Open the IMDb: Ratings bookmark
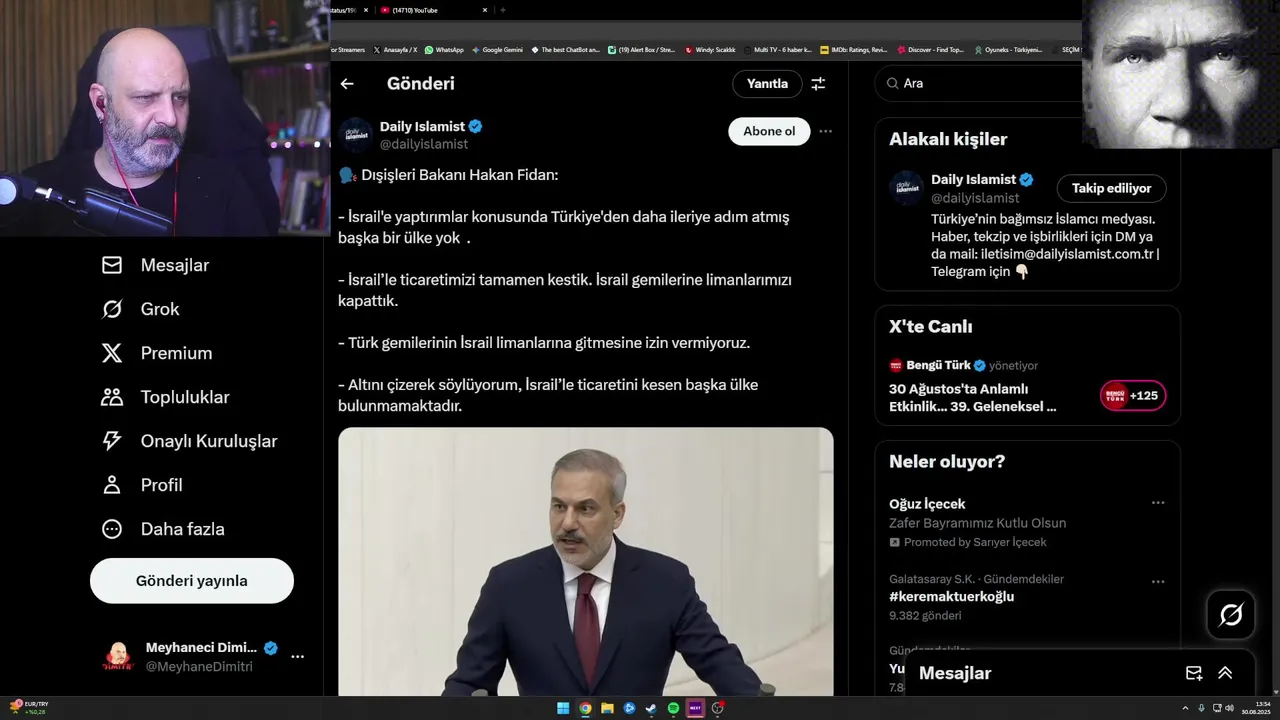Screen dimensions: 1280x720 tap(853, 49)
